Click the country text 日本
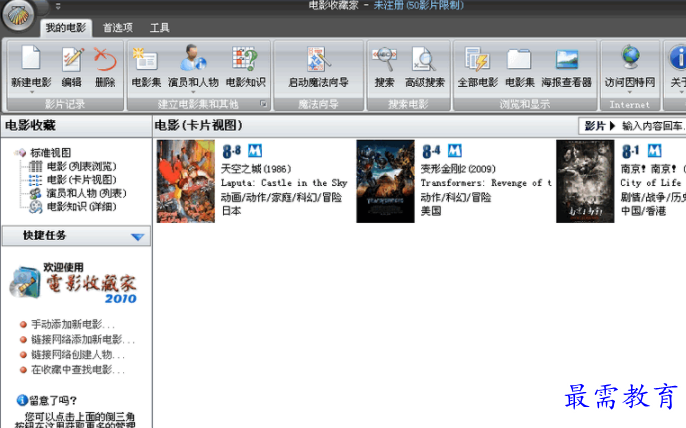The height and width of the screenshot is (428, 686). pos(231,211)
